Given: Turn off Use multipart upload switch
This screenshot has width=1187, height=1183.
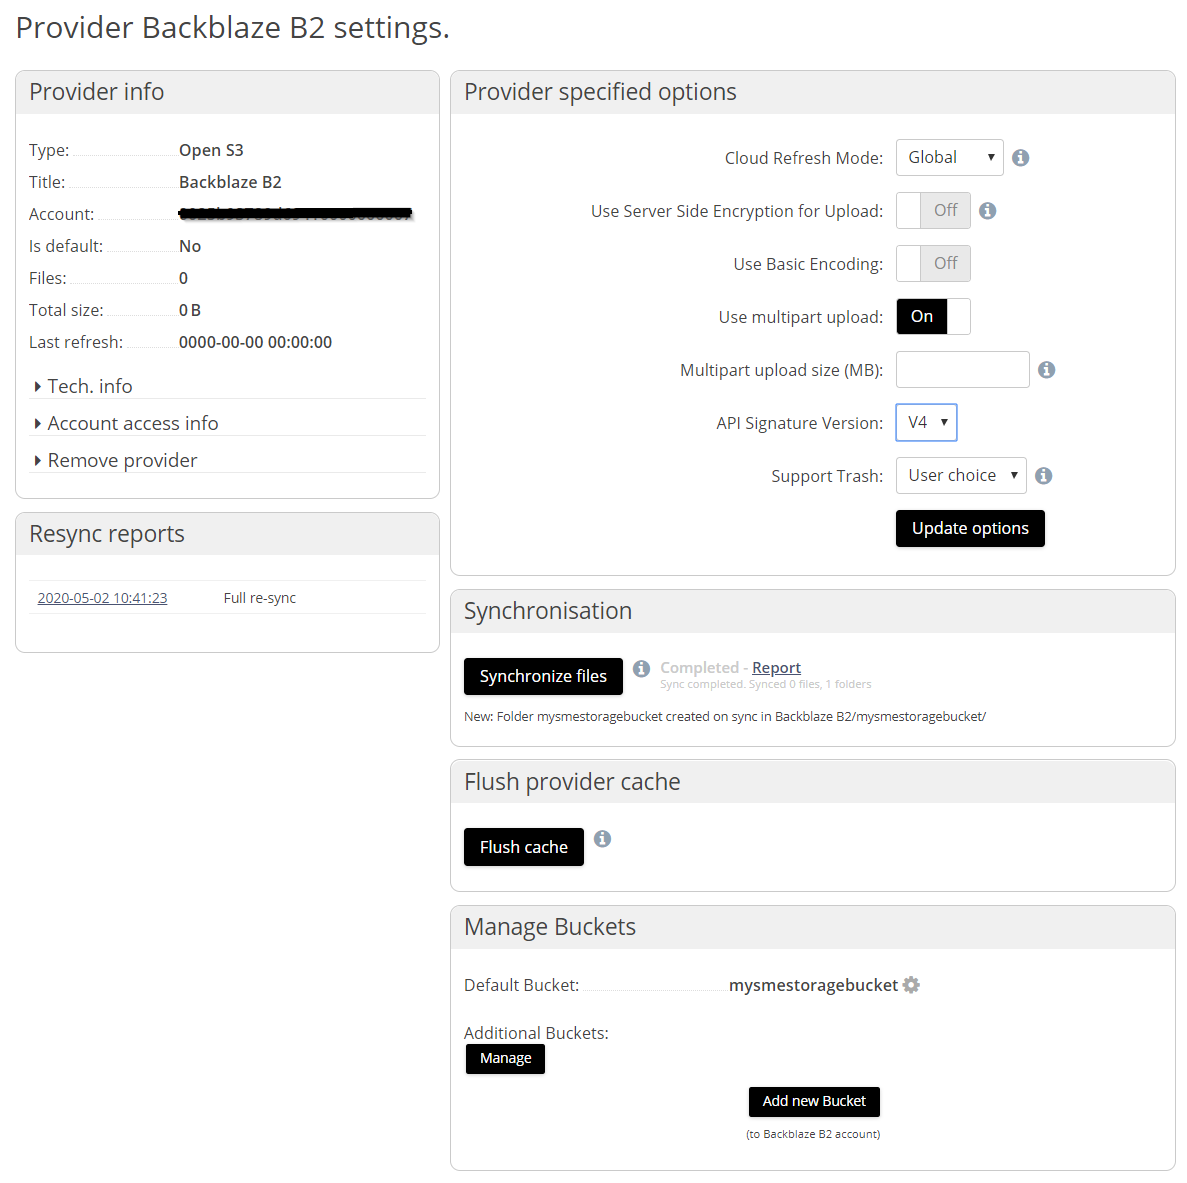Looking at the screenshot, I should (x=933, y=316).
